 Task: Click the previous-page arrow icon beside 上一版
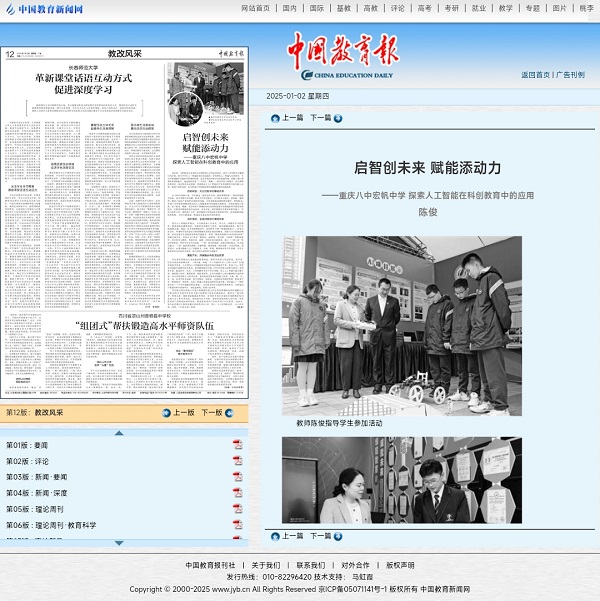point(166,413)
